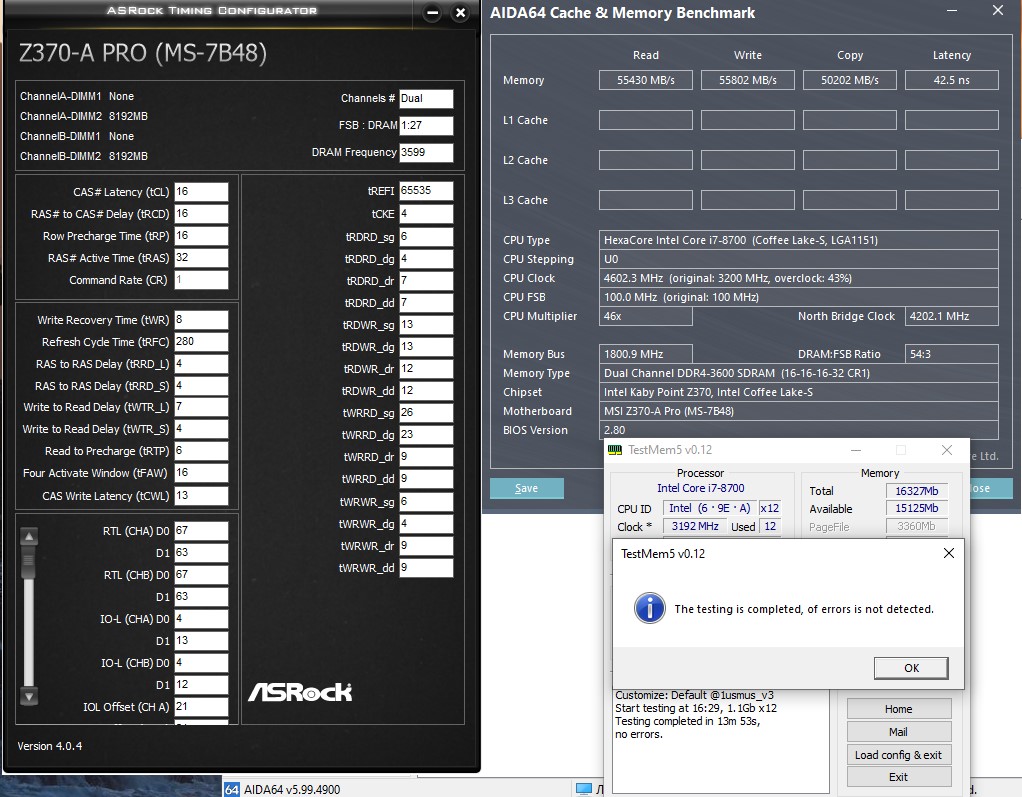1022x797 pixels.
Task: Click the AIDA64 taskbar icon
Action: (231, 789)
